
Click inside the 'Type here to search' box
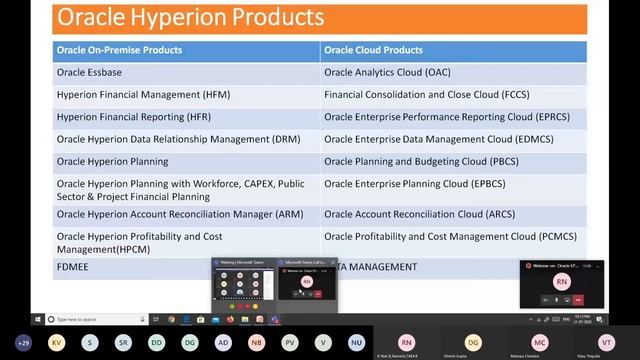coord(97,320)
